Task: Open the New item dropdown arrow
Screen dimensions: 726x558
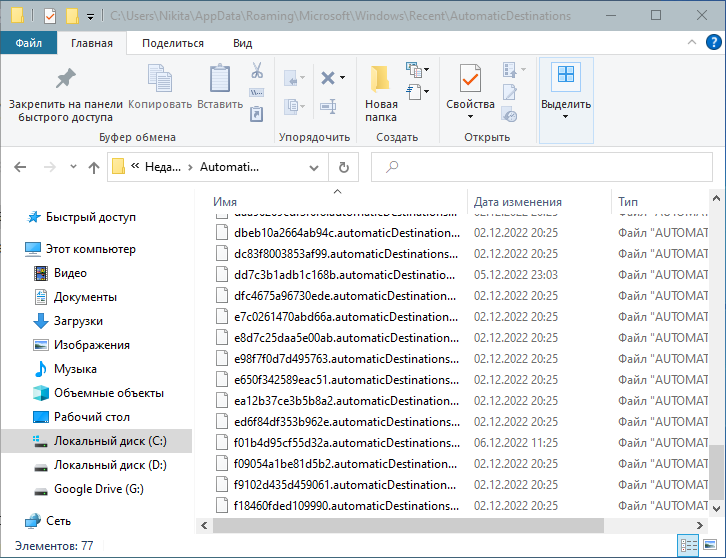Action: 426,70
